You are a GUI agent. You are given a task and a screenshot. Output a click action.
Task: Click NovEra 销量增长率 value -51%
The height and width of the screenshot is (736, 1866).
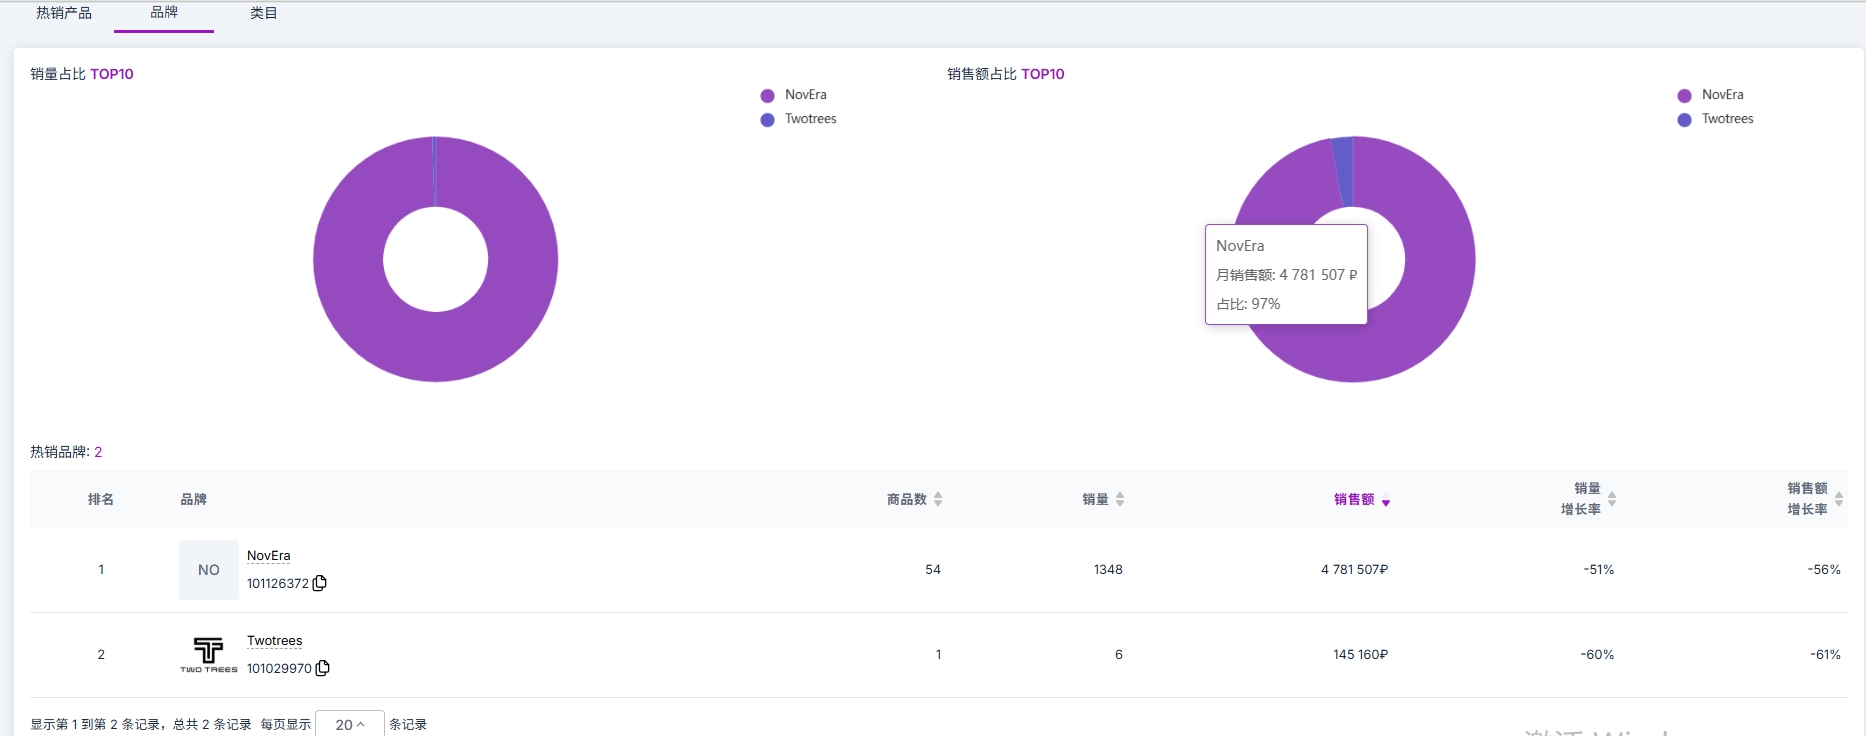1599,570
